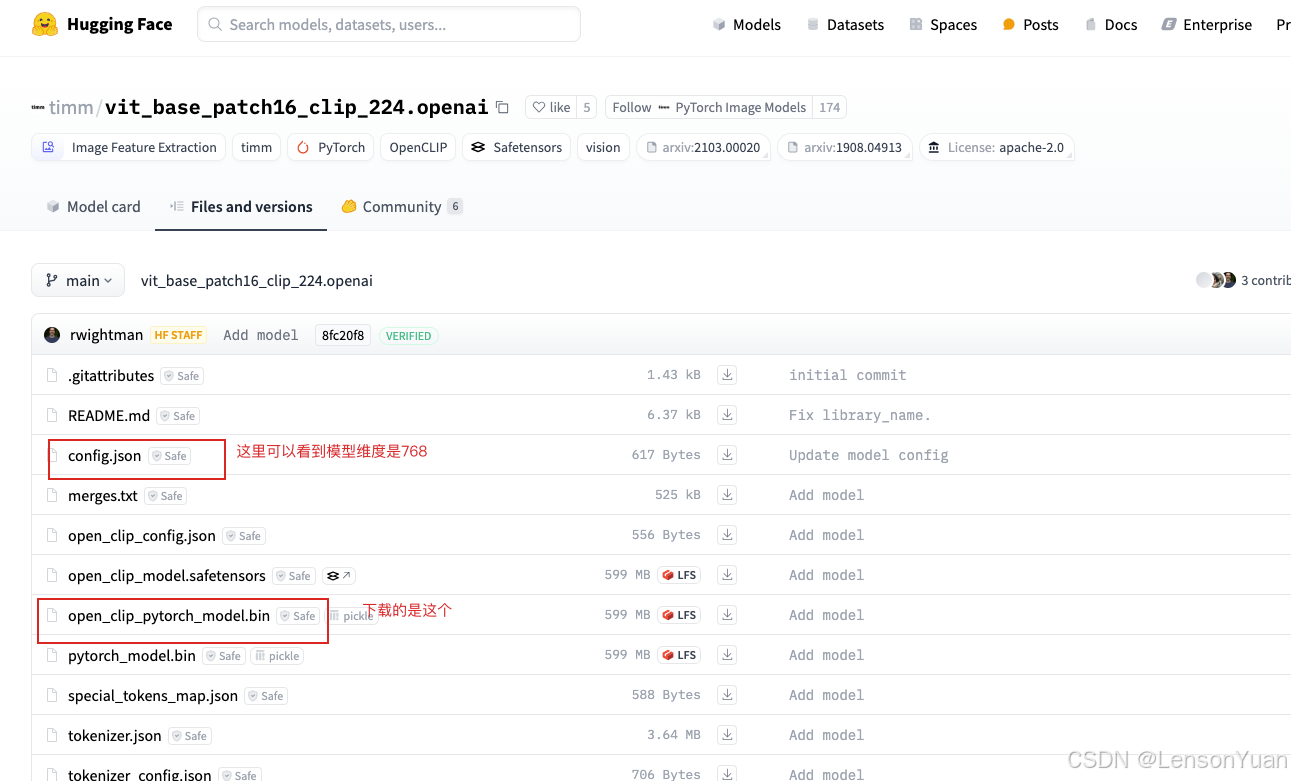Click the PyTorch tag

pyautogui.click(x=331, y=147)
